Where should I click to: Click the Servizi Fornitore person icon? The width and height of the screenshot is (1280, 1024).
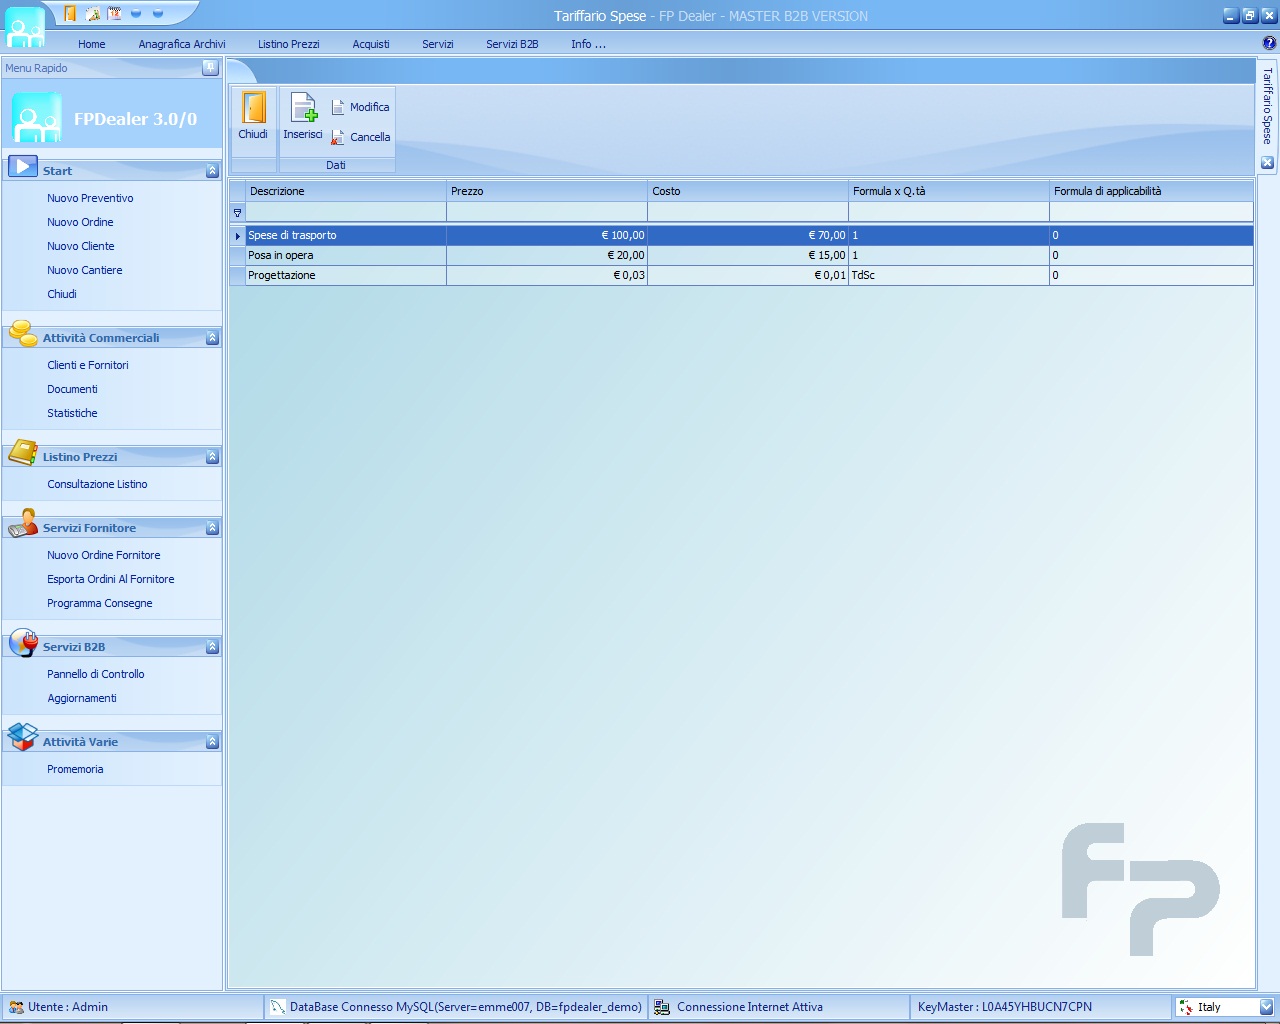23,523
